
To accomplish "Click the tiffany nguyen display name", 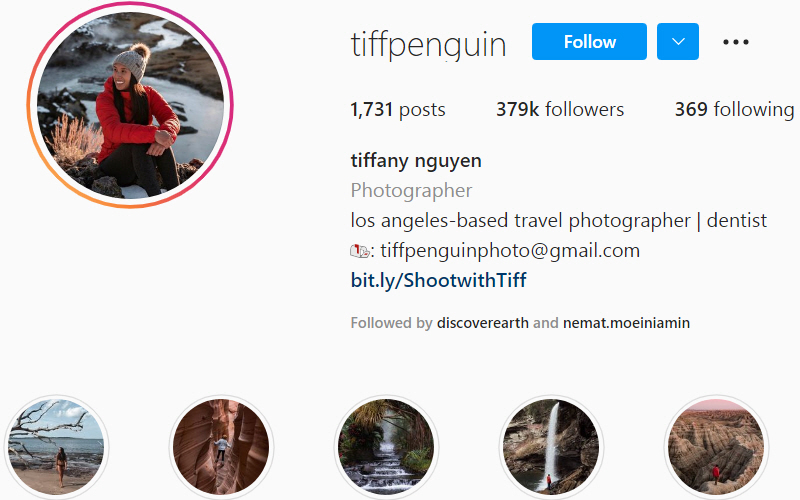I will [416, 161].
